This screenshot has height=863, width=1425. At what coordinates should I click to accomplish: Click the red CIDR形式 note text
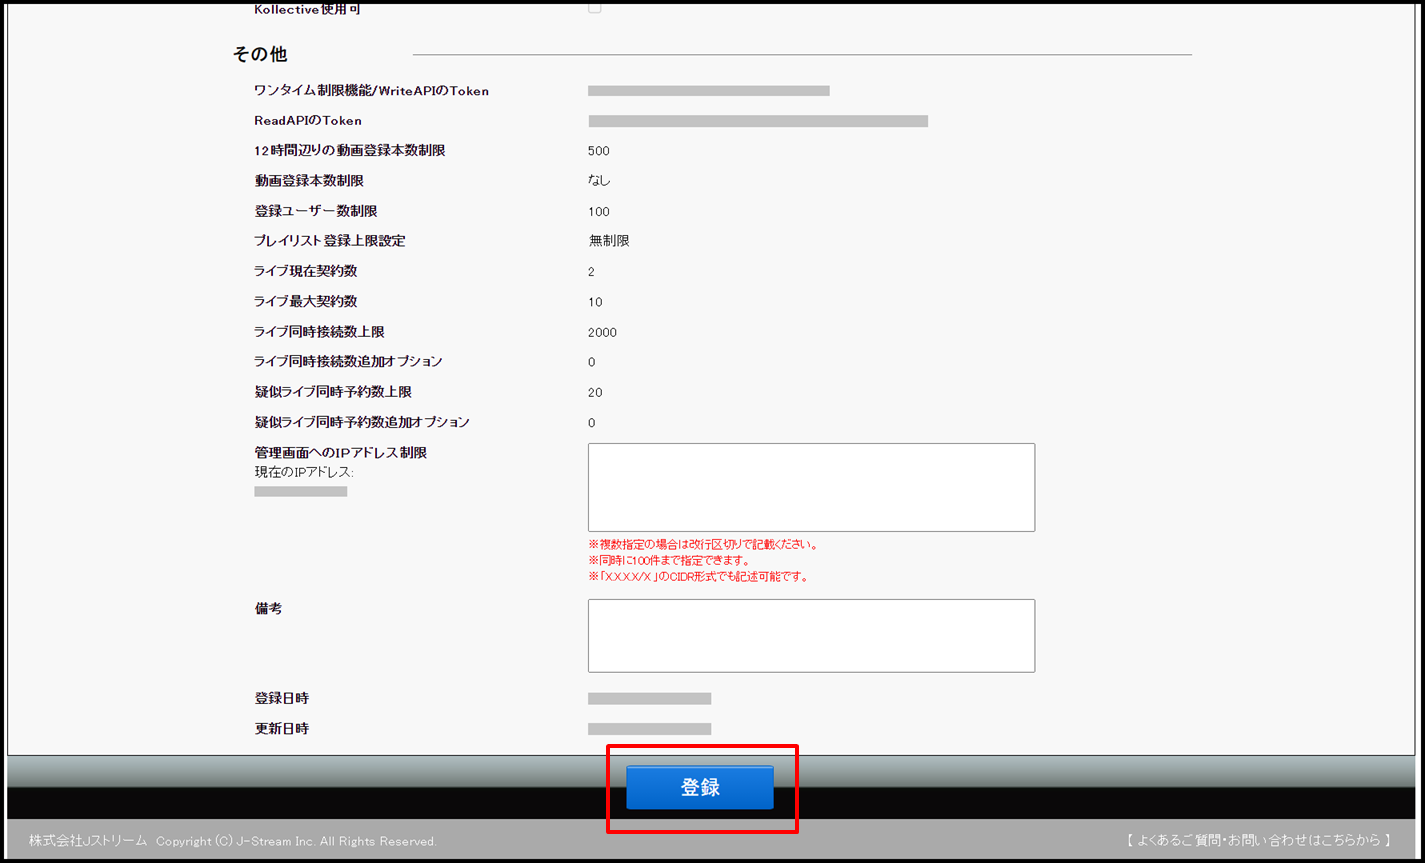click(x=698, y=577)
